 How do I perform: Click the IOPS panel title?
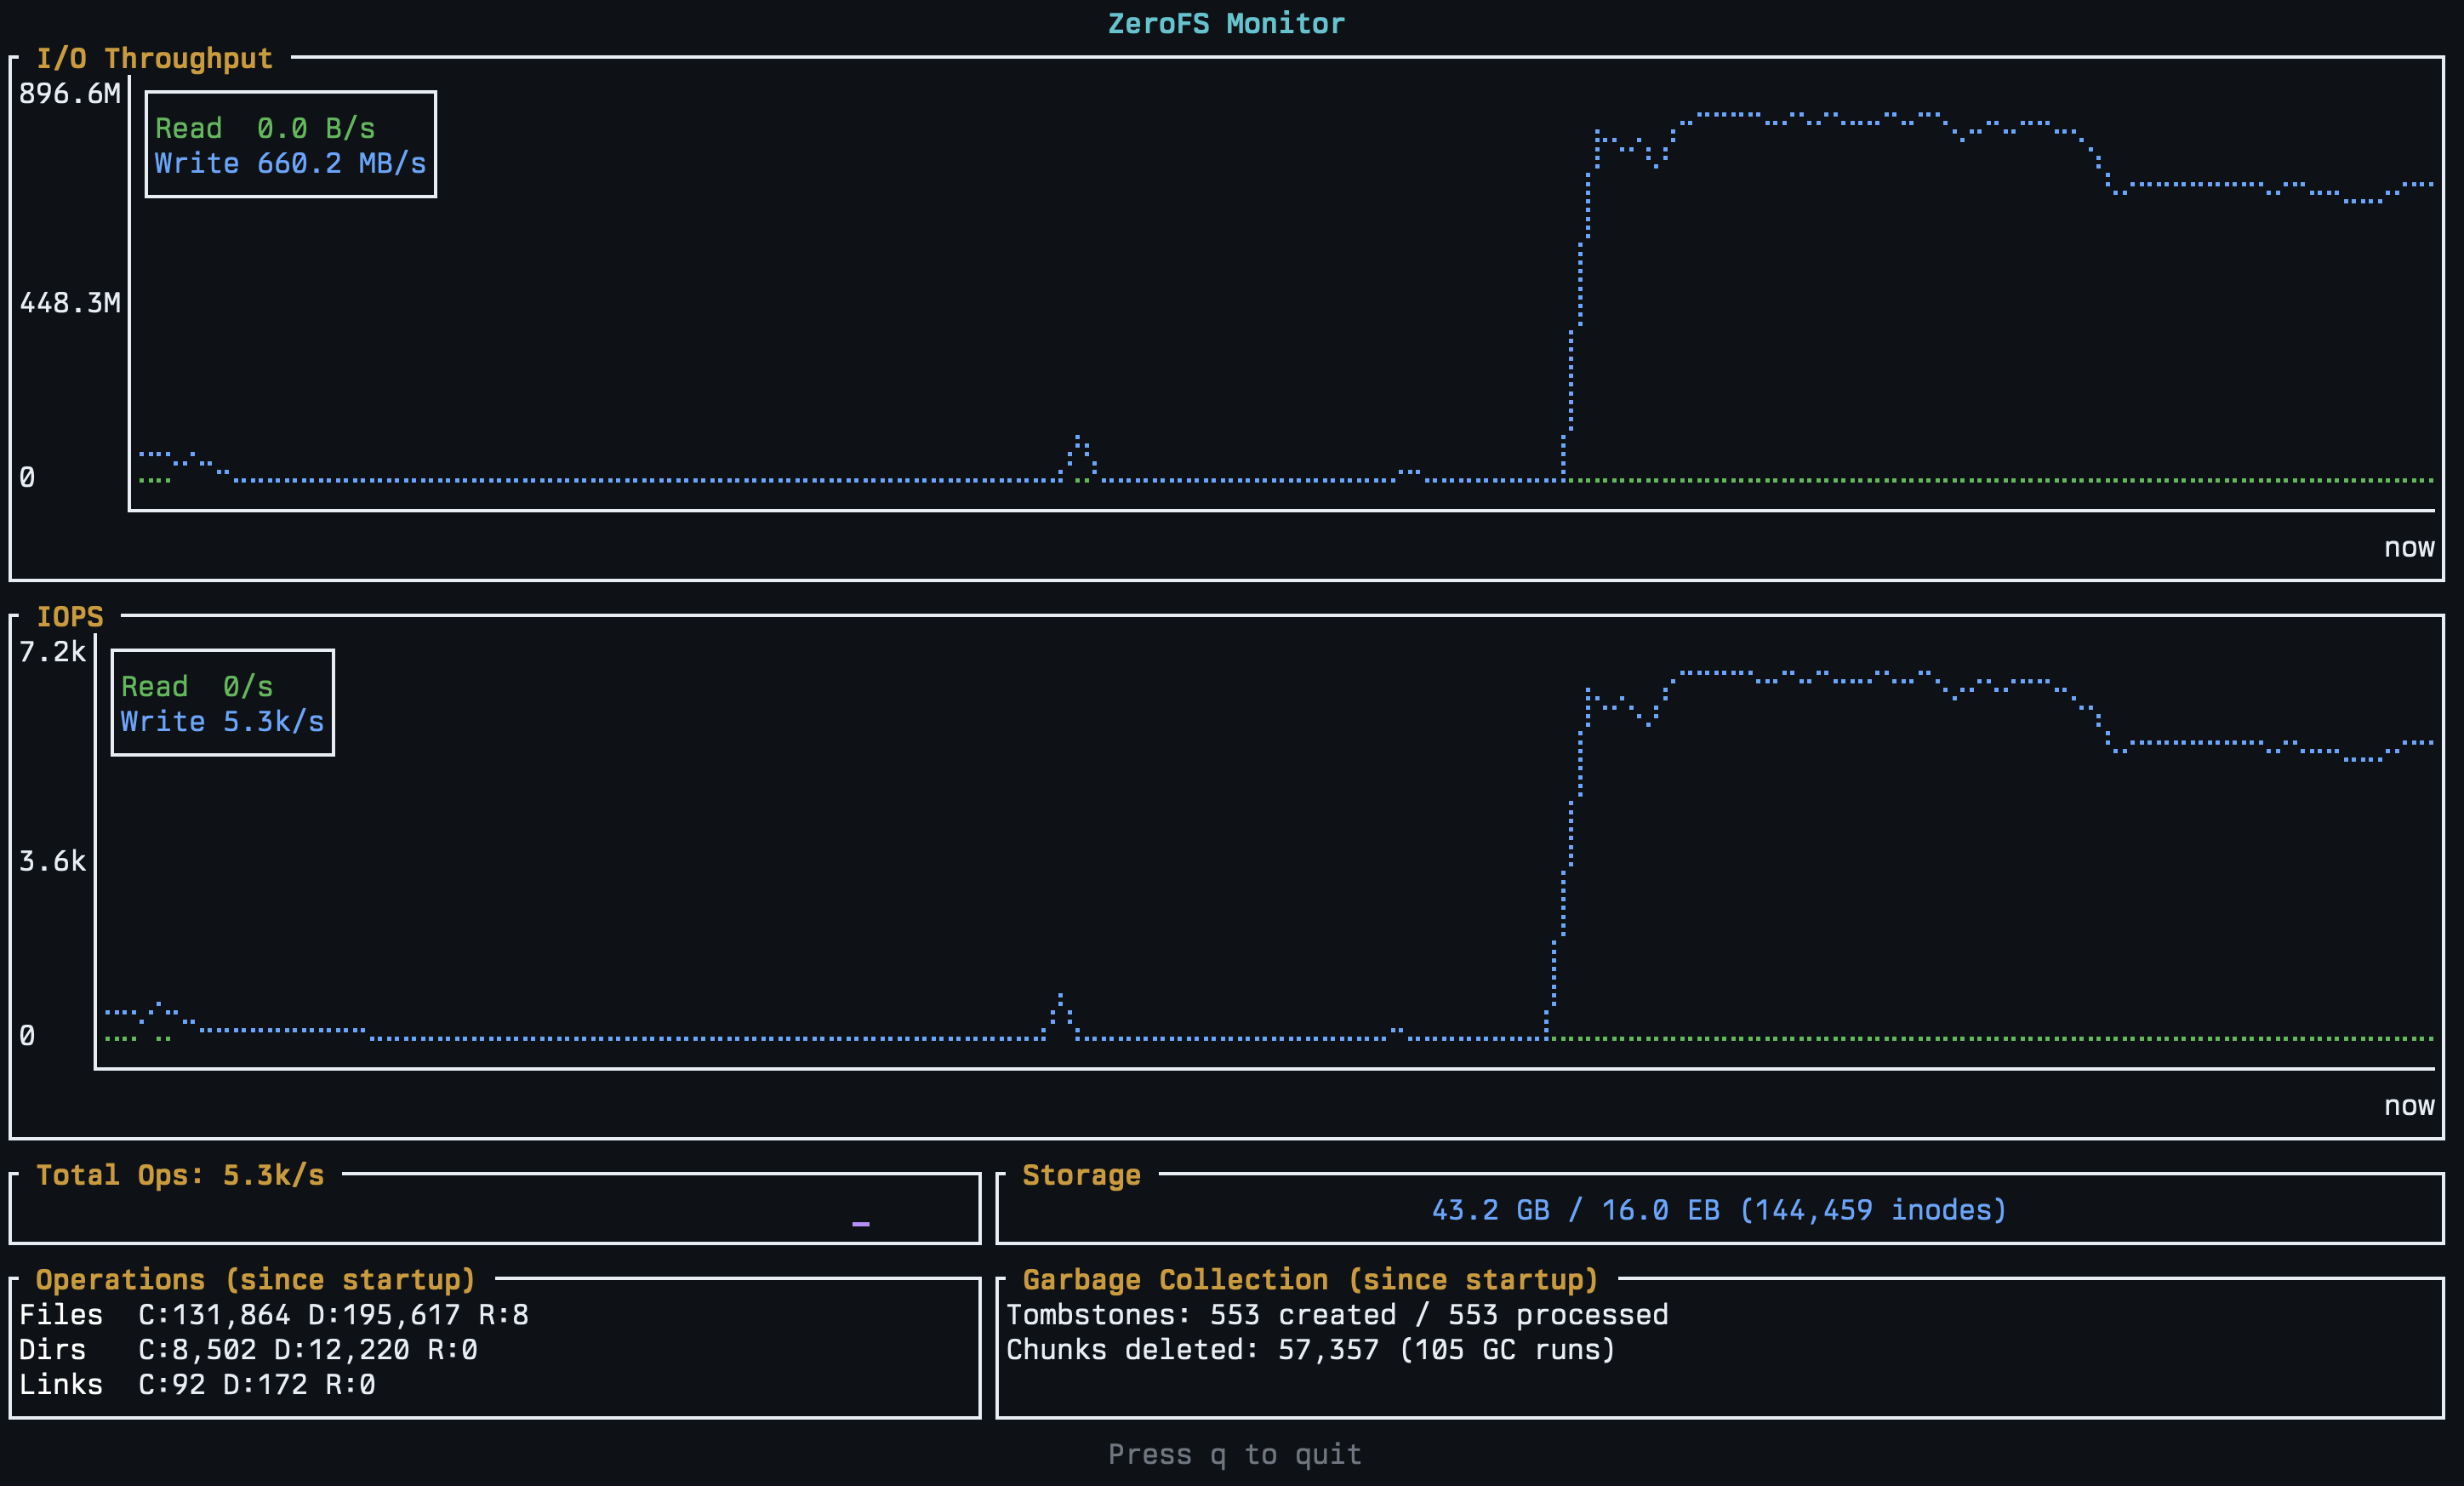(70, 616)
